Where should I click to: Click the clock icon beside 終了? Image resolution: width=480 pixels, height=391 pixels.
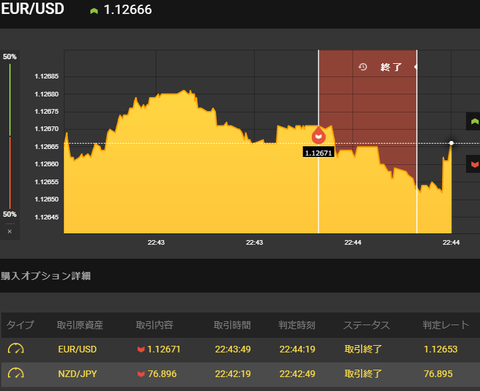[x=363, y=67]
